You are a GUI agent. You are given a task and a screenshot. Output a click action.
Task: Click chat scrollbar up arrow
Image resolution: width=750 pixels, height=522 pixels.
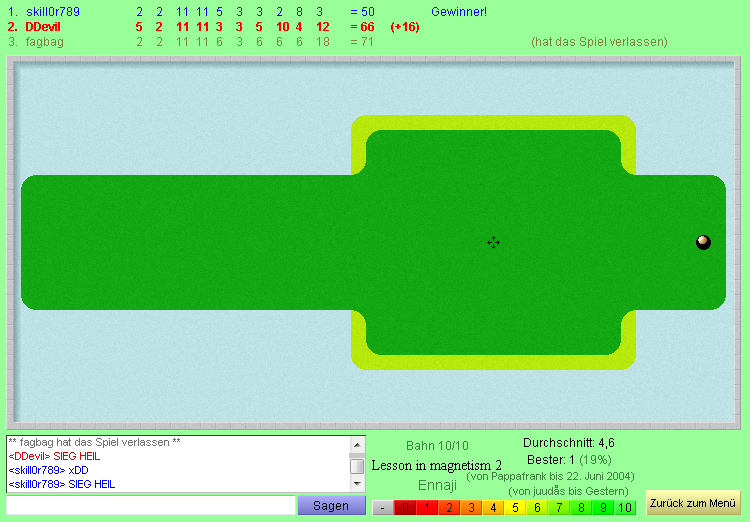tap(357, 445)
